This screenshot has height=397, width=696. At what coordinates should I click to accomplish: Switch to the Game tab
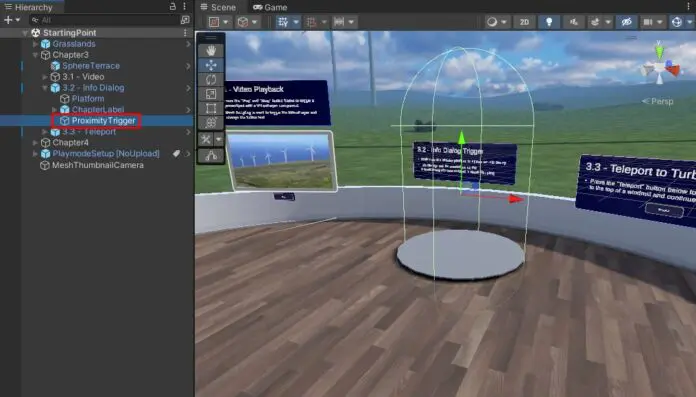click(270, 7)
